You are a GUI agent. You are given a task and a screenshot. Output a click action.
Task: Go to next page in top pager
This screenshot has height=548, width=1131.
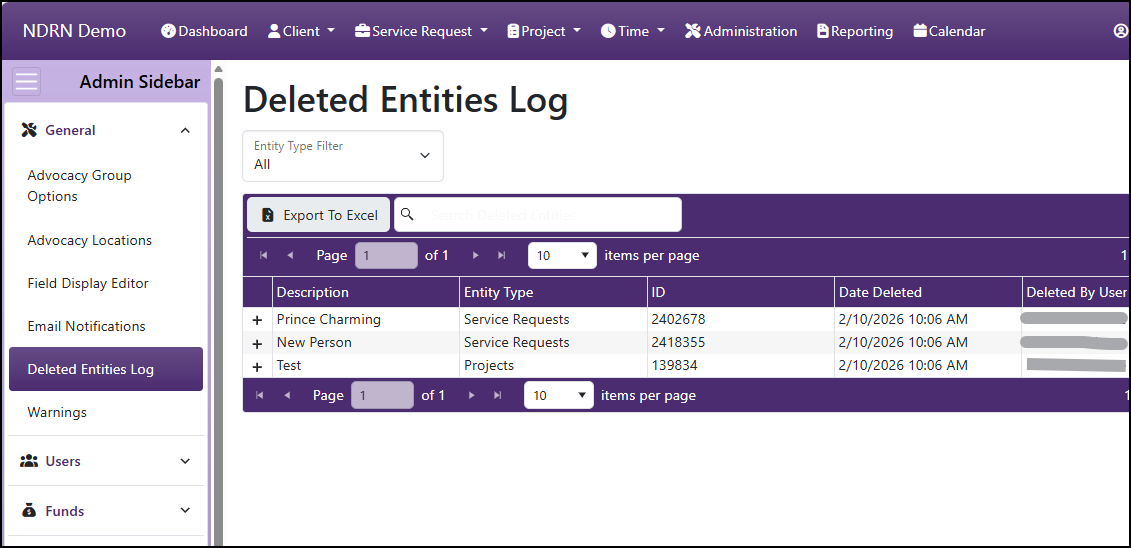[x=475, y=255]
